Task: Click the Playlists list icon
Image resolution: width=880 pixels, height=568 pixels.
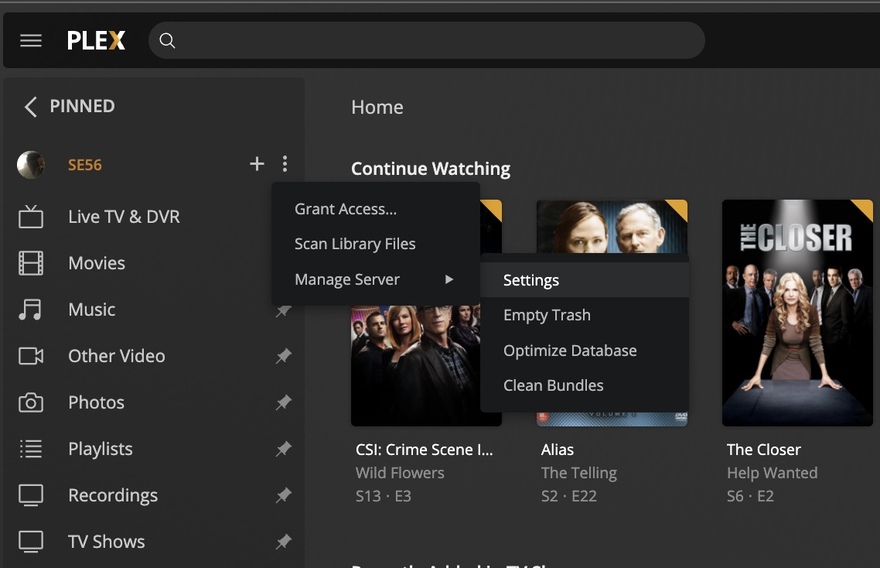Action: pyautogui.click(x=31, y=449)
